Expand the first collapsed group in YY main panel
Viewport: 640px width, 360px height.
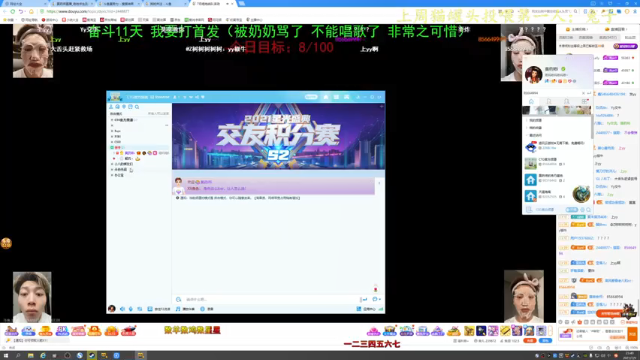pos(527,120)
